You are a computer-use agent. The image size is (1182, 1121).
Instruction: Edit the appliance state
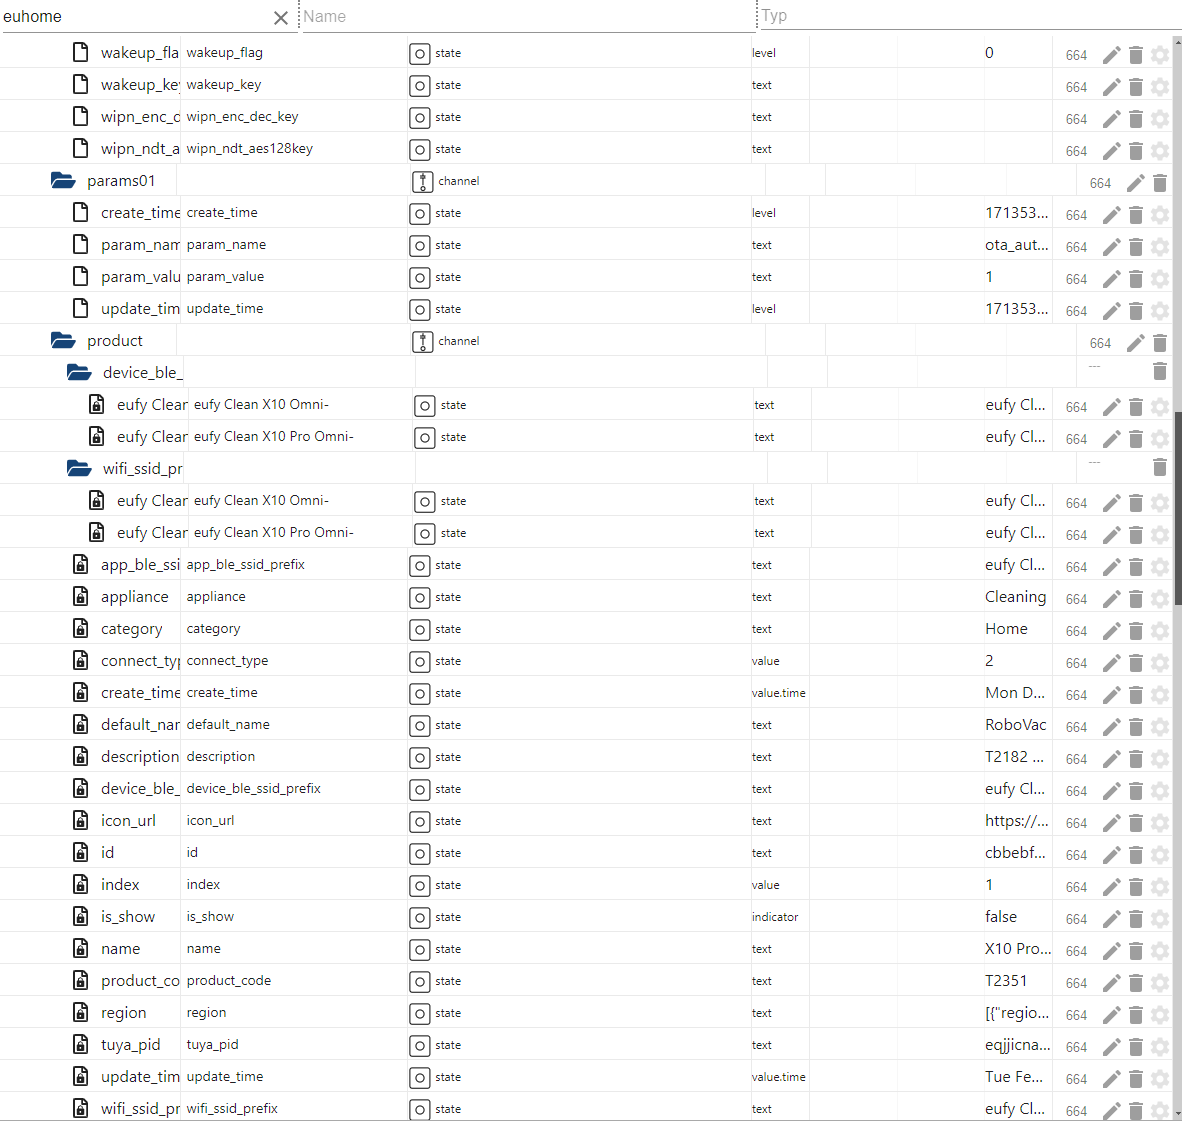(1111, 599)
